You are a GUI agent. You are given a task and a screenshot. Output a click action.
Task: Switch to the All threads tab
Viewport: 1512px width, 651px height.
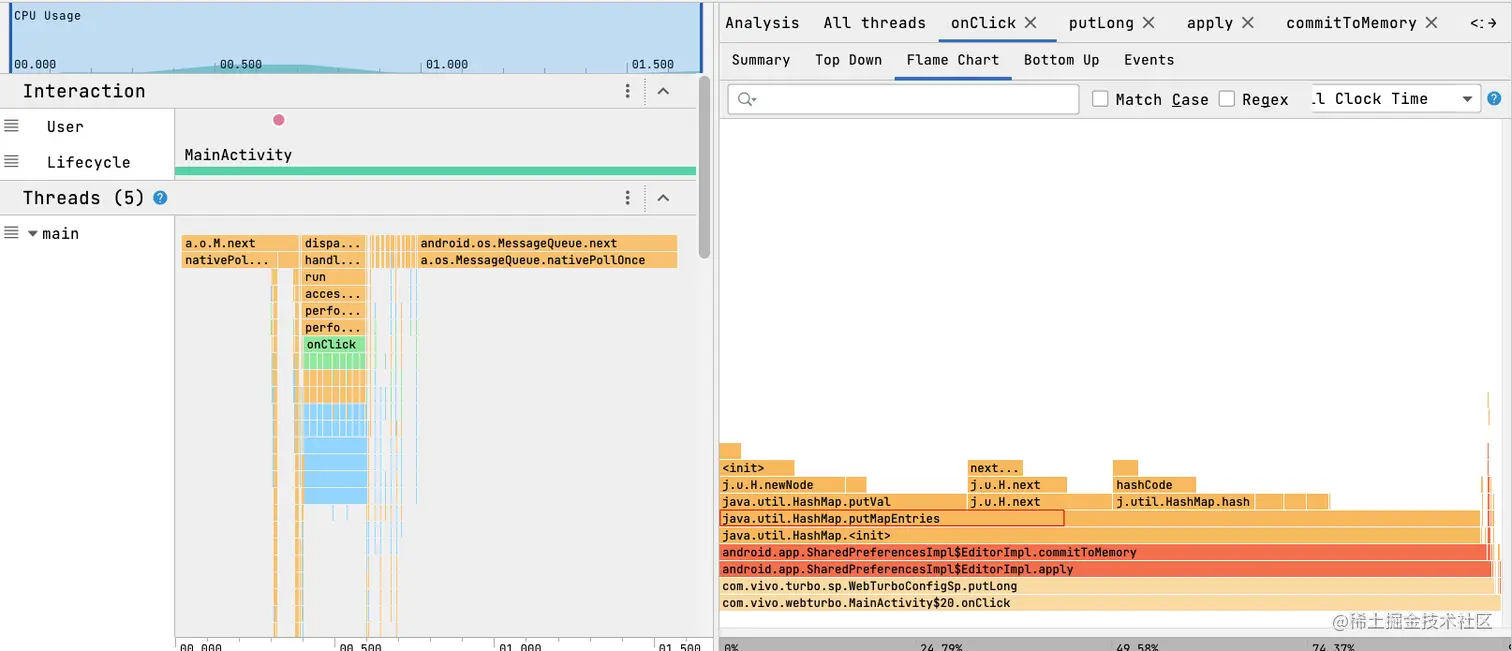874,23
